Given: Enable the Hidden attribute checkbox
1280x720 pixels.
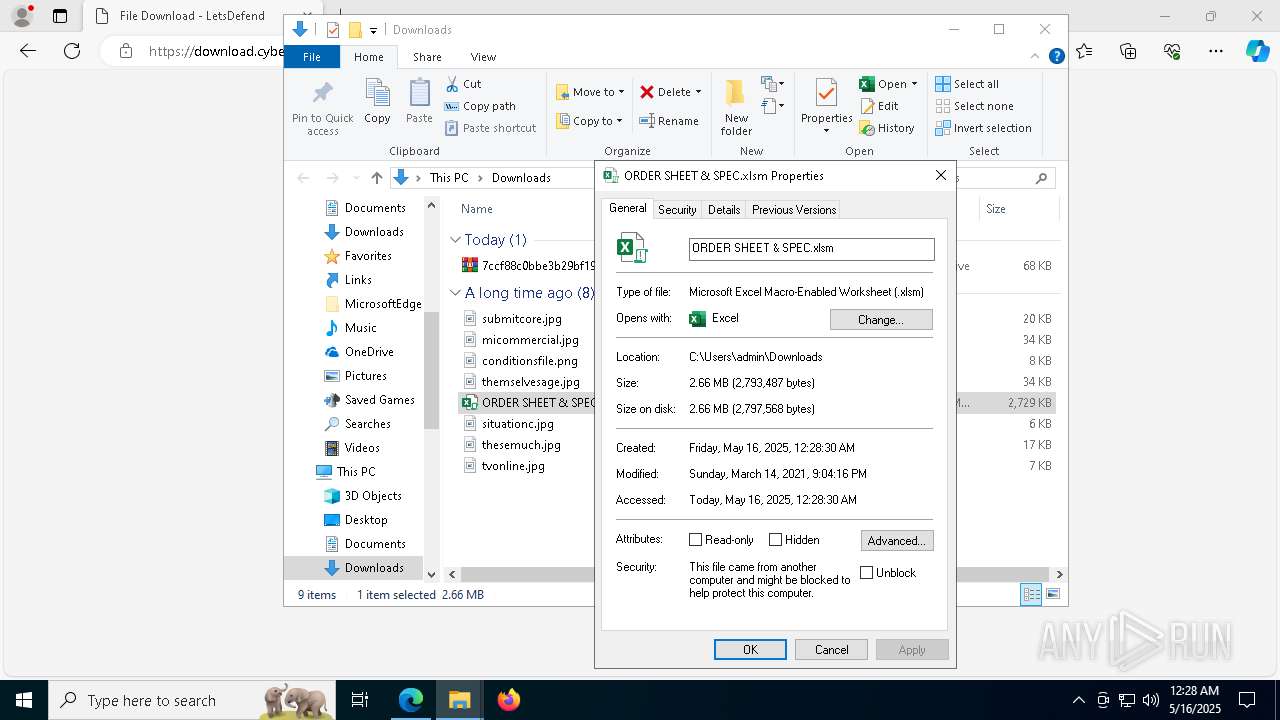Looking at the screenshot, I should click(x=775, y=540).
